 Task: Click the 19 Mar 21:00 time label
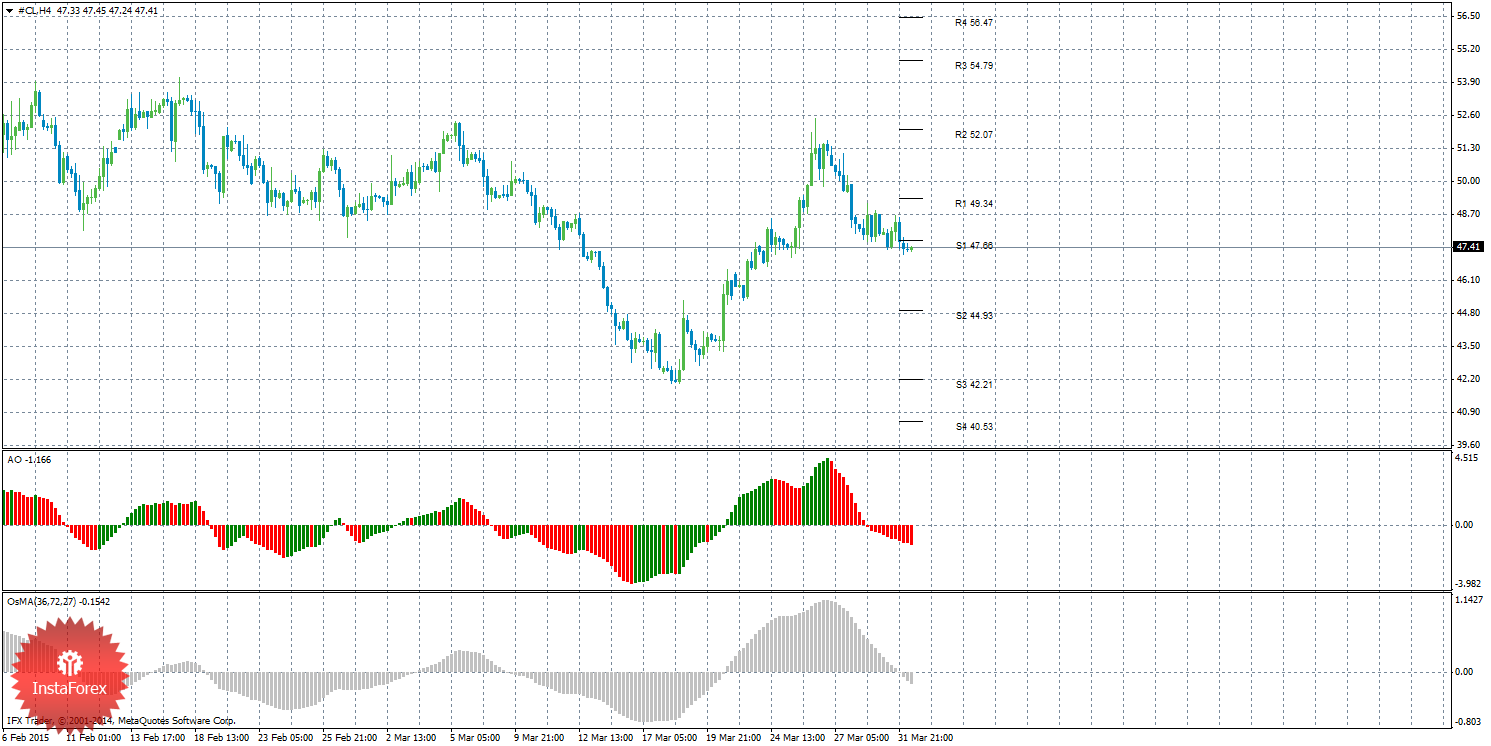734,739
